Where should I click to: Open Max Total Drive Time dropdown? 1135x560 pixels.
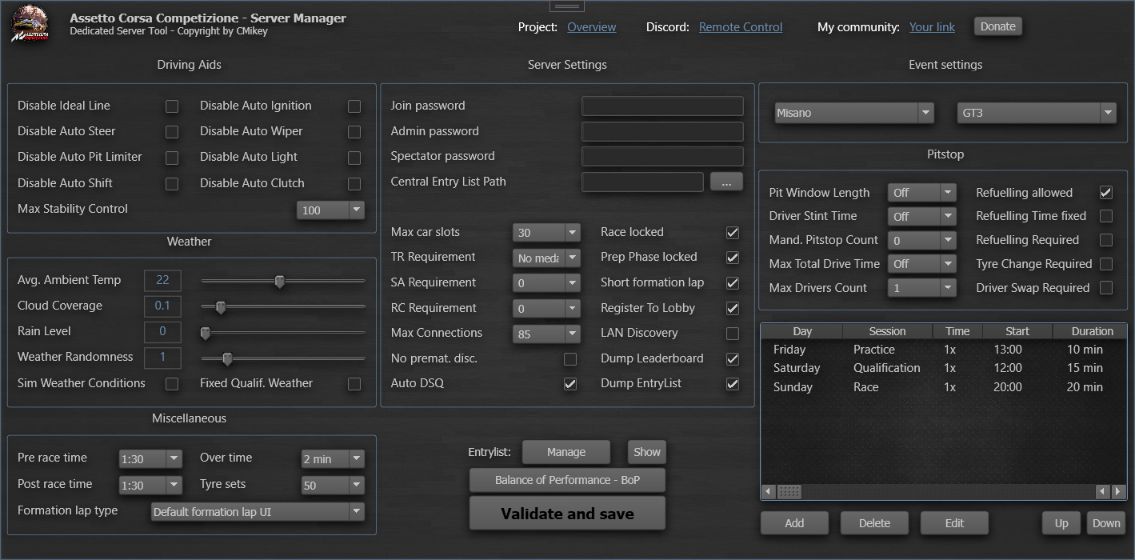pyautogui.click(x=922, y=264)
